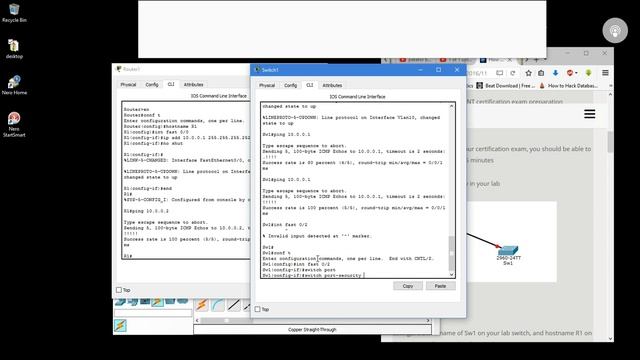Viewport: 640px width, 360px height.
Task: Open the webpage hamburger navigation menu
Action: (589, 114)
